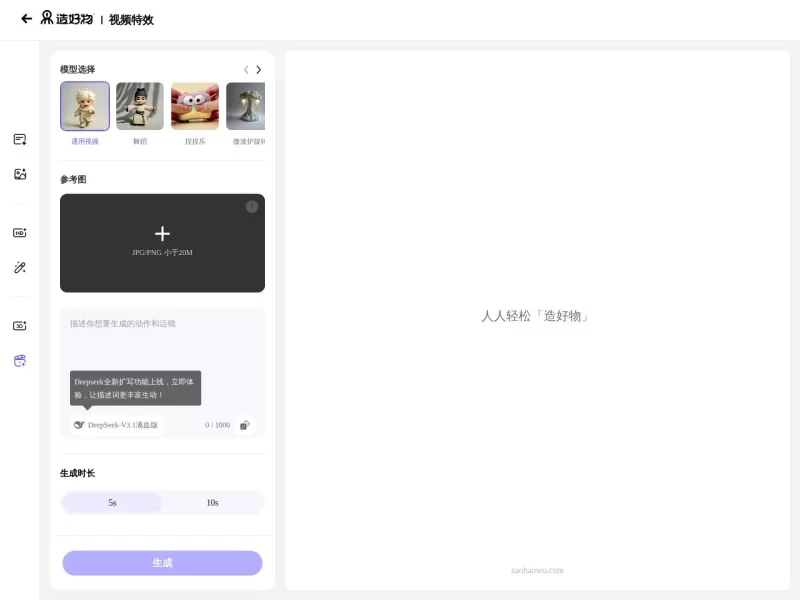Image resolution: width=800 pixels, height=600 pixels.
Task: Select the 舞蹈 dance model
Action: pos(140,105)
